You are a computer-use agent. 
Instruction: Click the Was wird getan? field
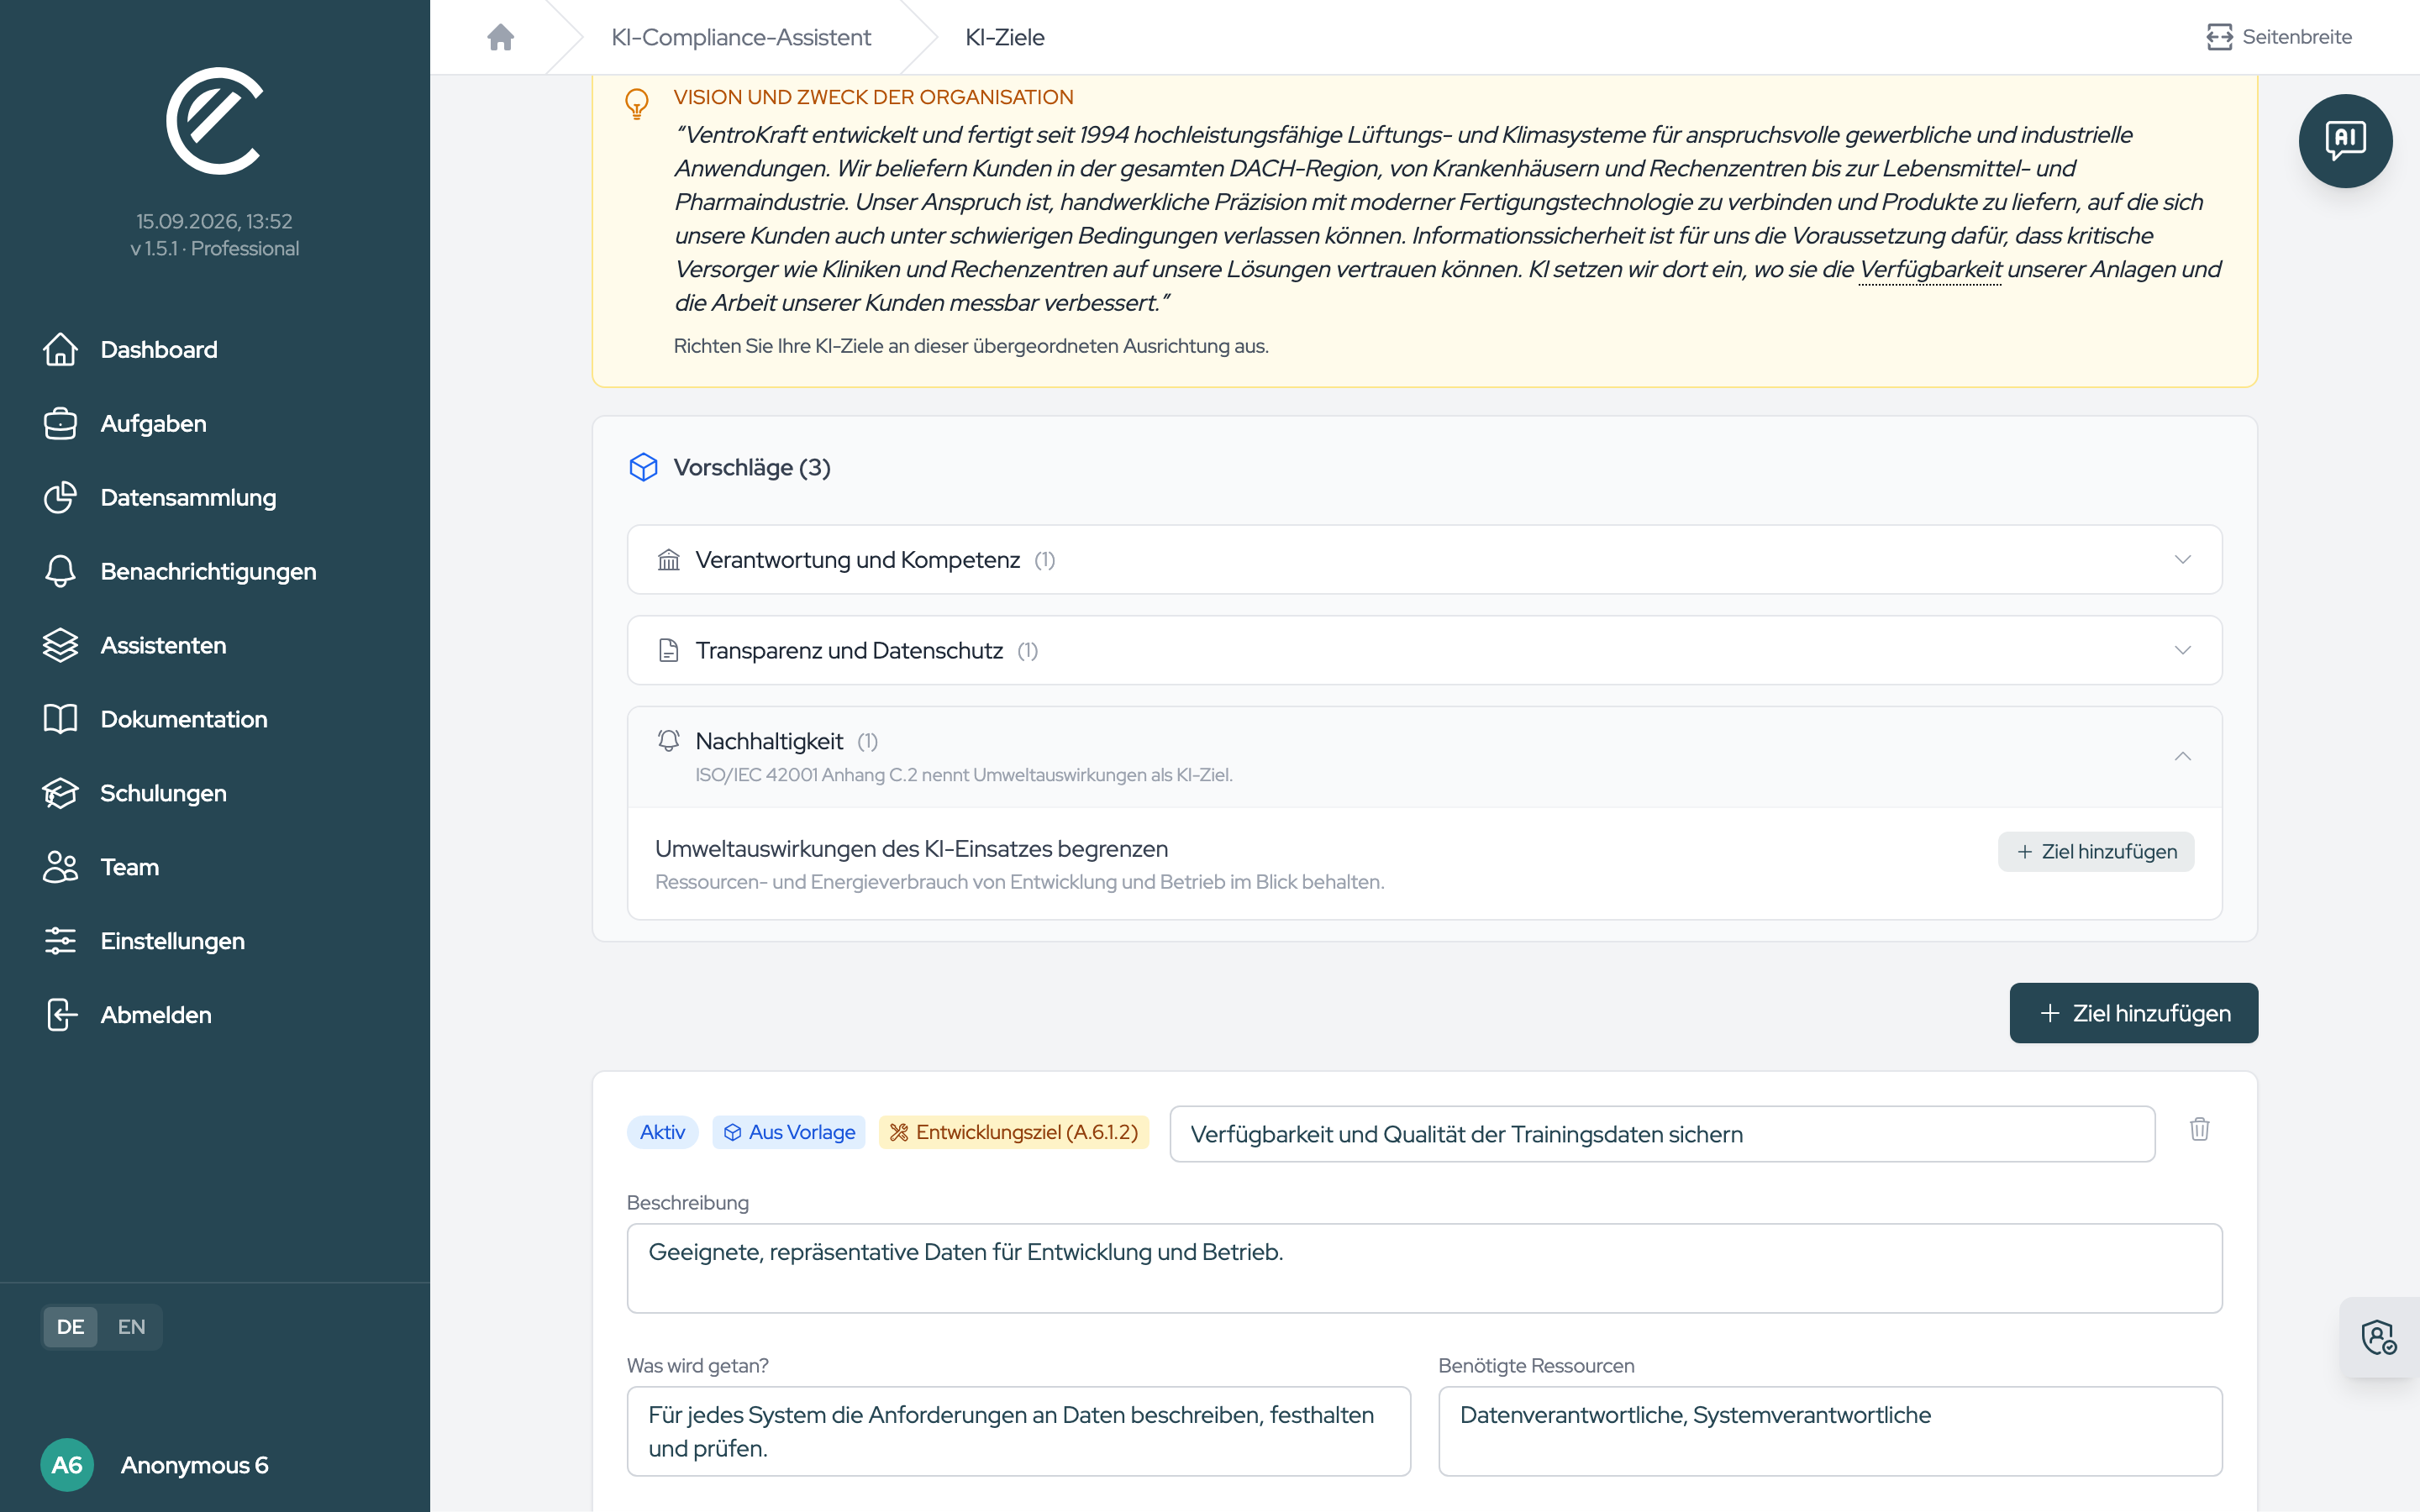(x=1018, y=1431)
